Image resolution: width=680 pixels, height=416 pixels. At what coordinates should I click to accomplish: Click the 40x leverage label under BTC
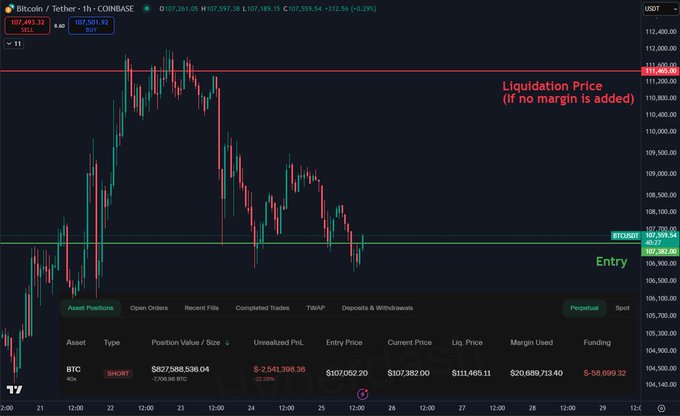point(71,379)
